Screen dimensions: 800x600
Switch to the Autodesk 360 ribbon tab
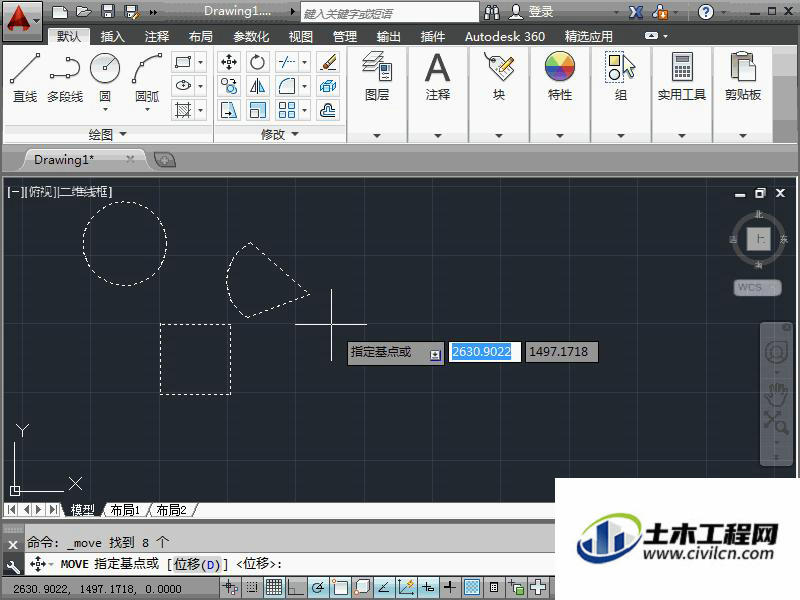coord(505,37)
